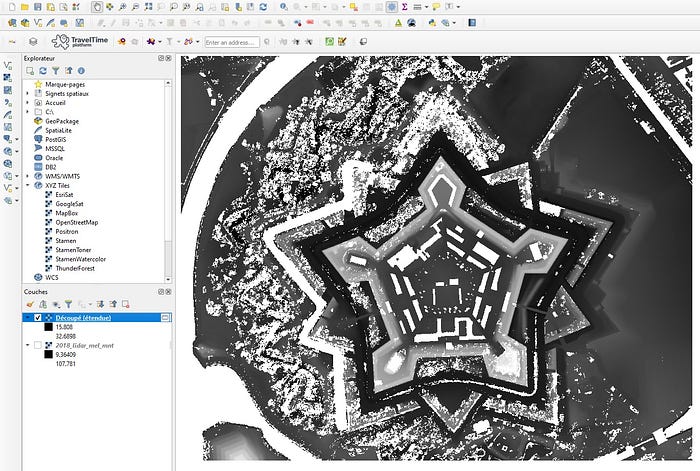Viewport: 700px width, 471px height.
Task: Click the Enter an address field
Action: point(232,42)
